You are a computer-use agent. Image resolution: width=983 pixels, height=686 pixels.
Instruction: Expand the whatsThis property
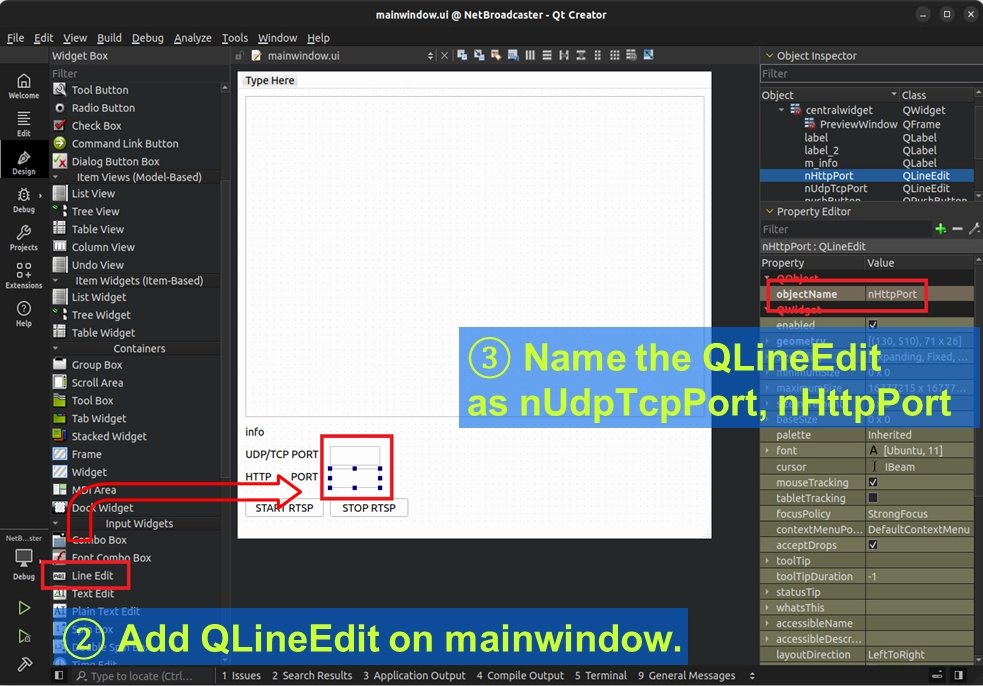pos(767,608)
